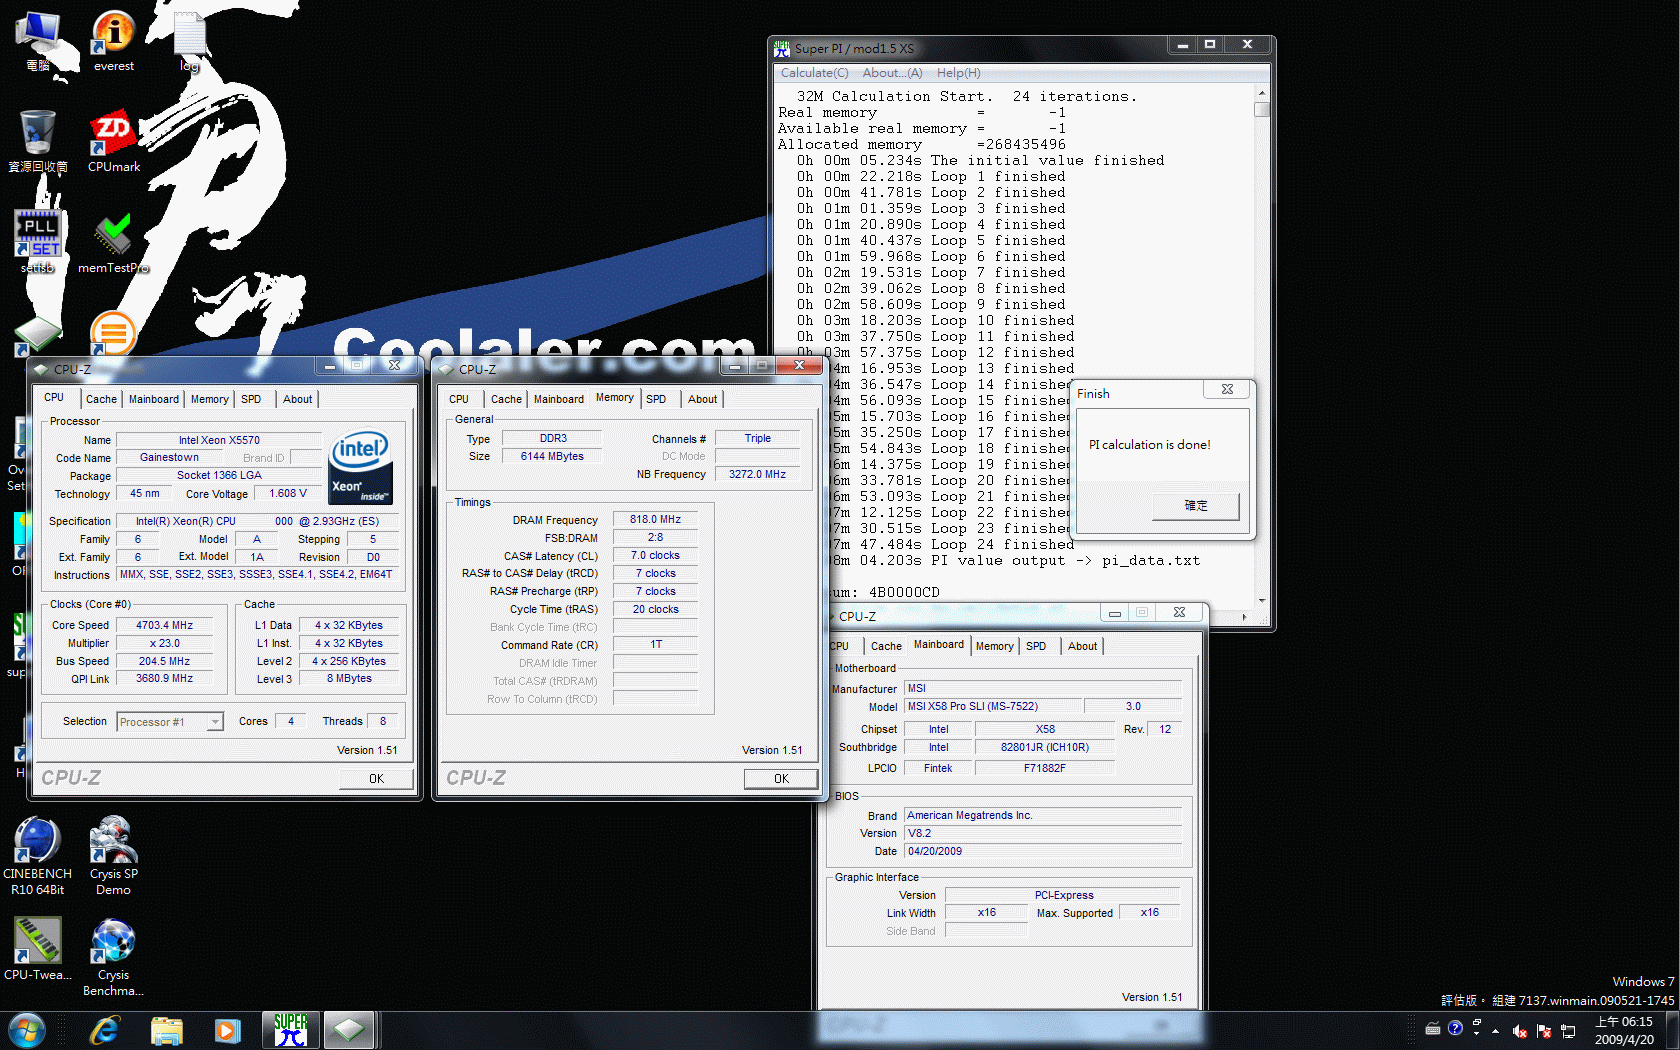Click BIOS date 04/20/2009 field
The image size is (1680, 1050).
pyautogui.click(x=1043, y=851)
